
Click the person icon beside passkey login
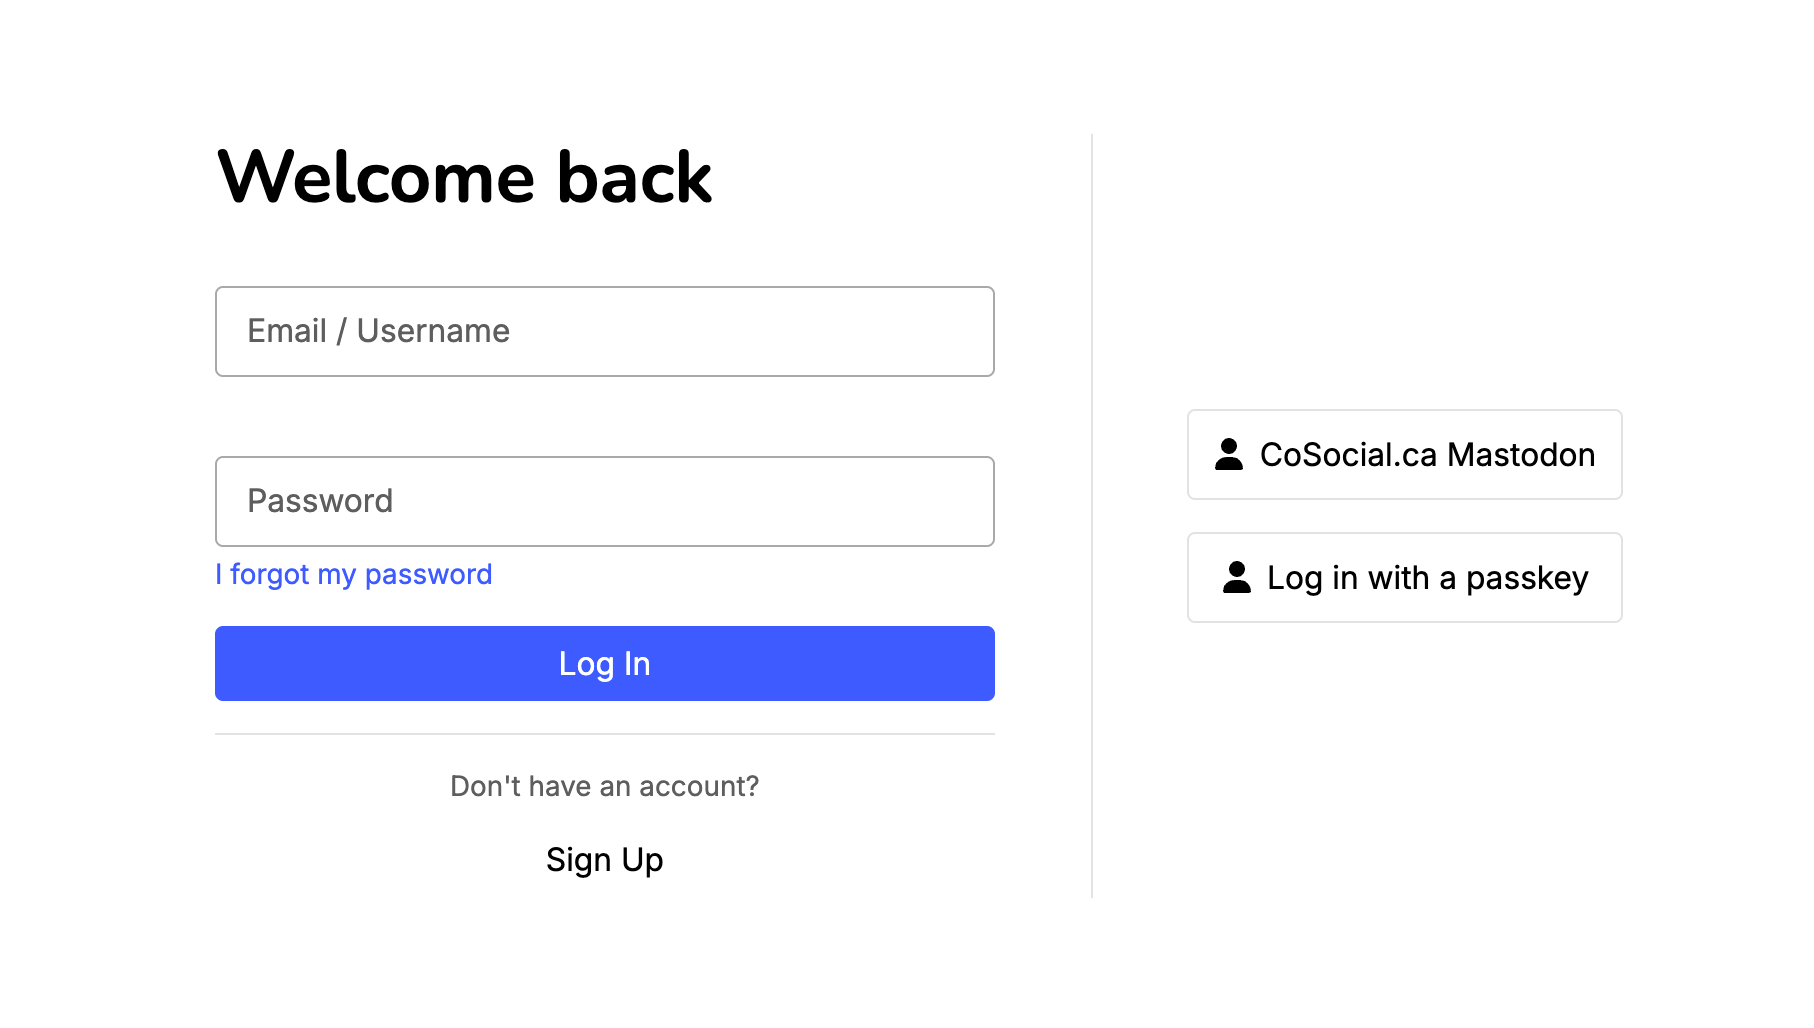[1236, 578]
